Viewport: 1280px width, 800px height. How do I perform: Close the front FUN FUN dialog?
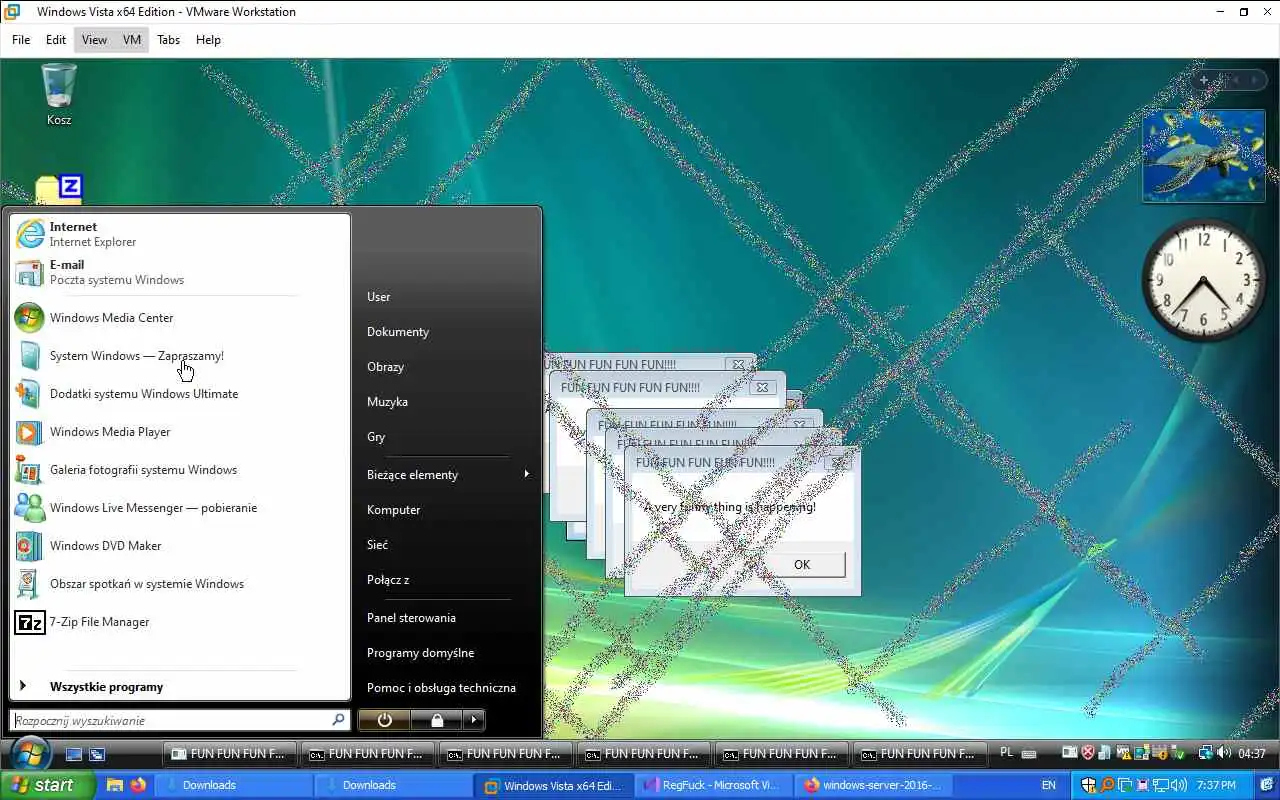click(x=840, y=463)
